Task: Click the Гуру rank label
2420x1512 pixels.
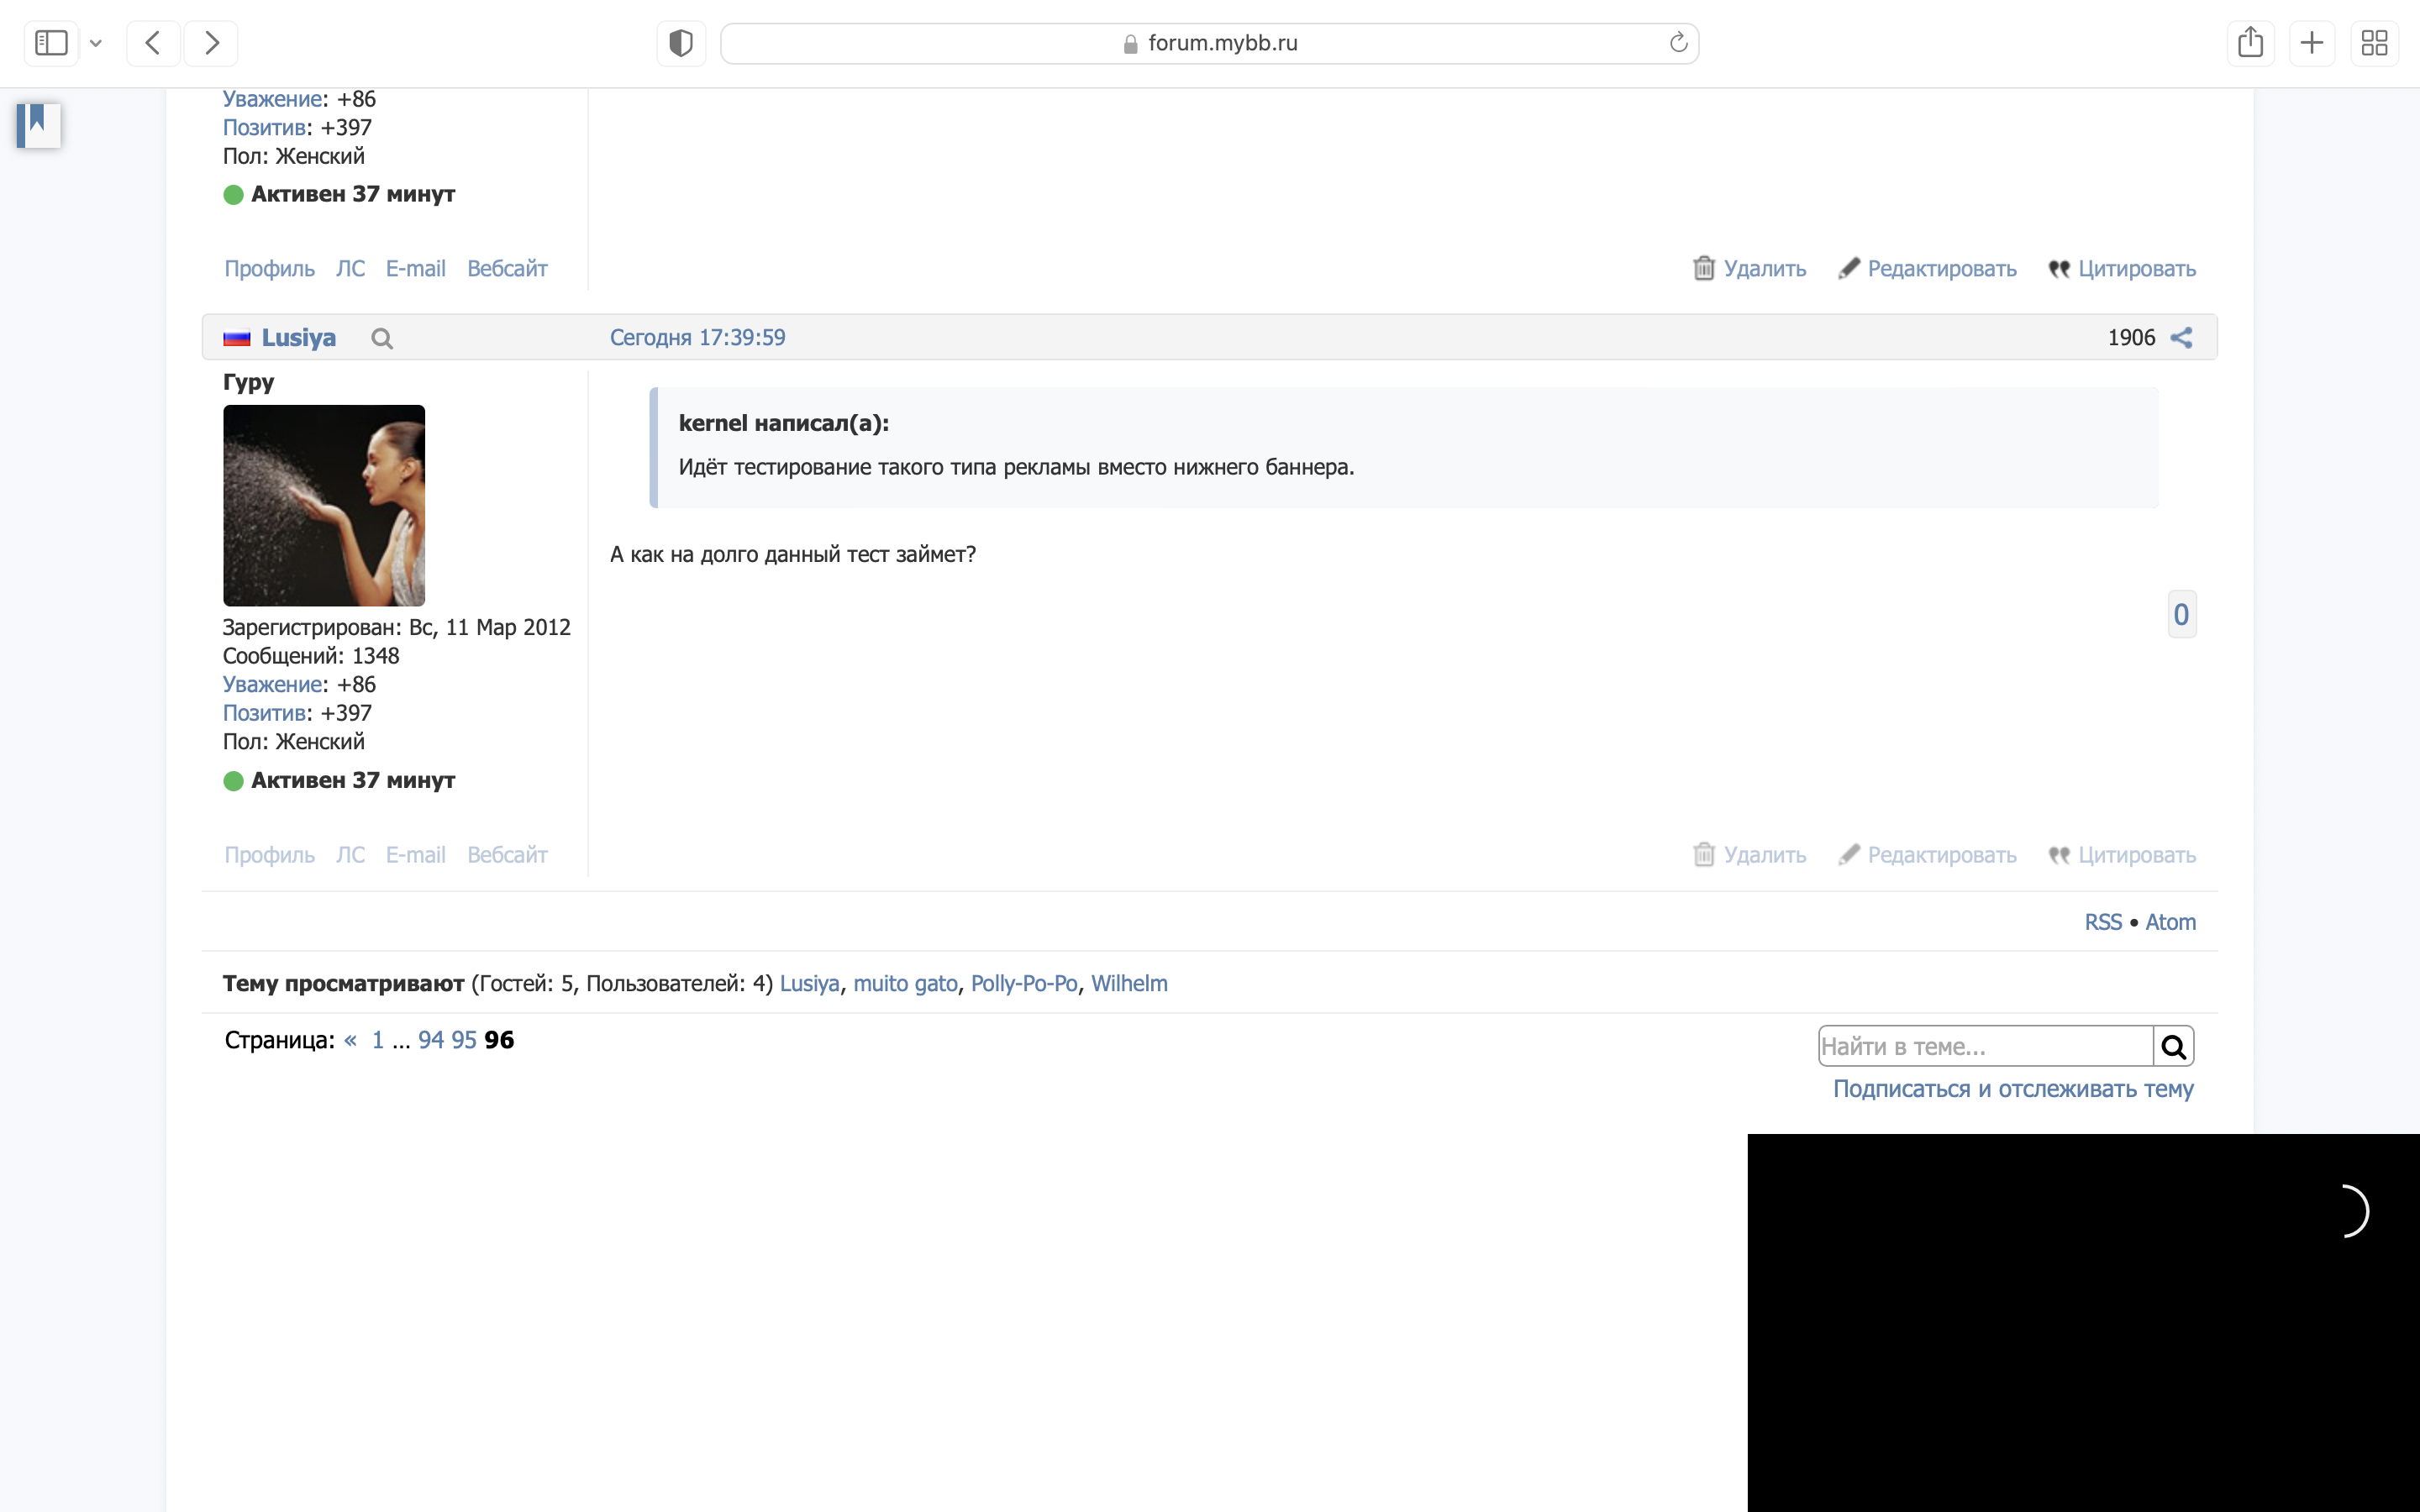Action: (248, 382)
